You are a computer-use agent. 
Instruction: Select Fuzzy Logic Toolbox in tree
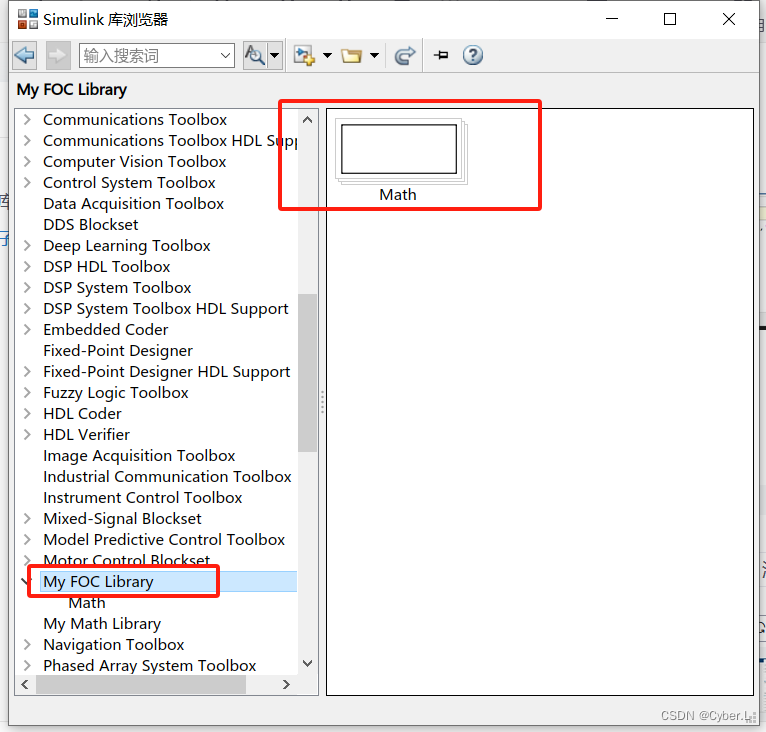pyautogui.click(x=116, y=392)
